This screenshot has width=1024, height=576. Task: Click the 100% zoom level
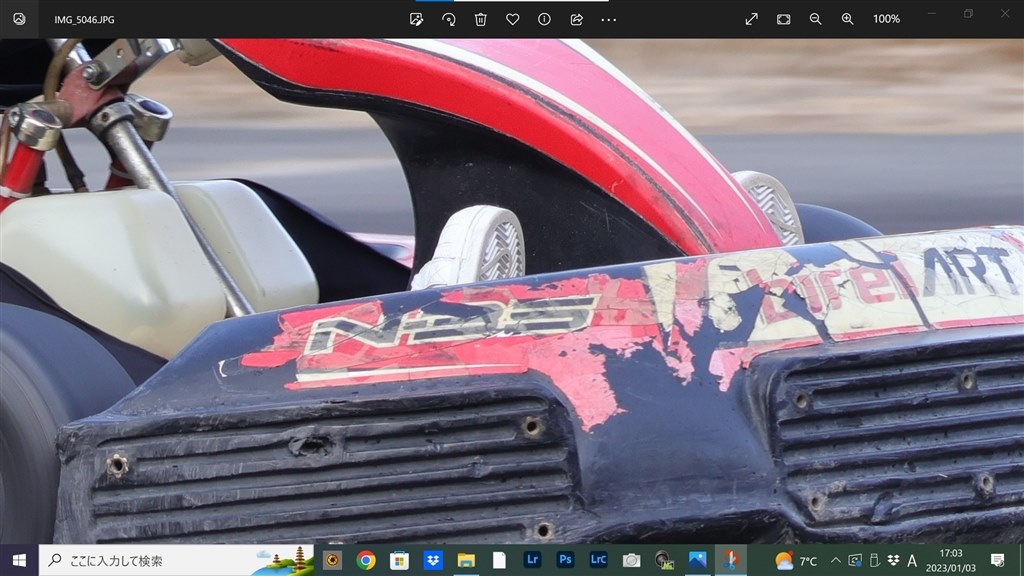pyautogui.click(x=886, y=19)
